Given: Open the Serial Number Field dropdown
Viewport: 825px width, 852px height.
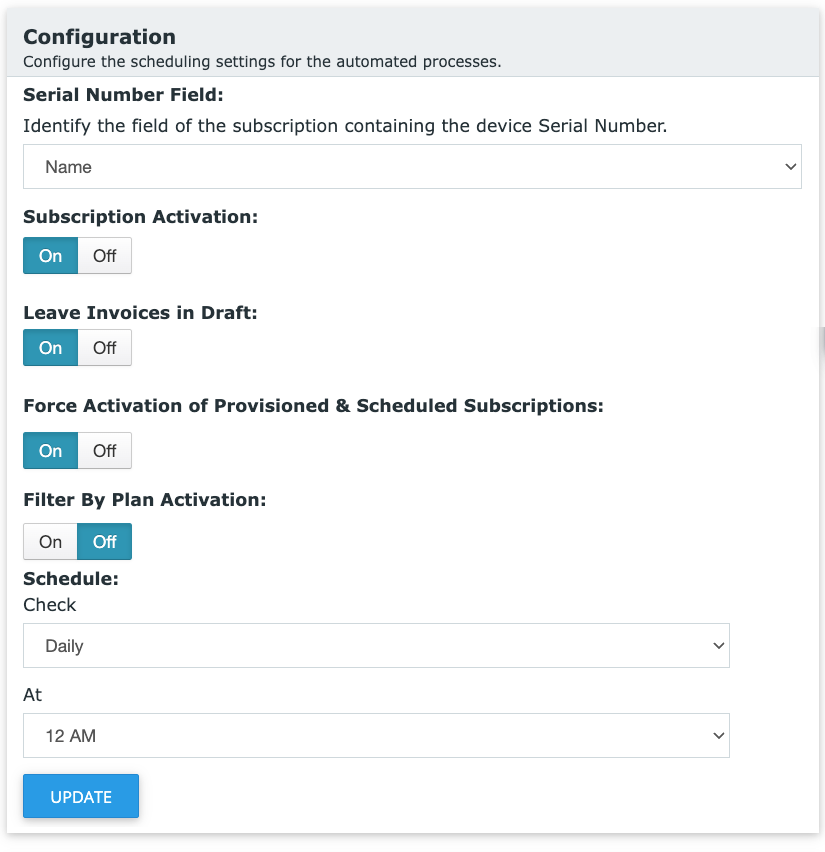Looking at the screenshot, I should [x=412, y=167].
